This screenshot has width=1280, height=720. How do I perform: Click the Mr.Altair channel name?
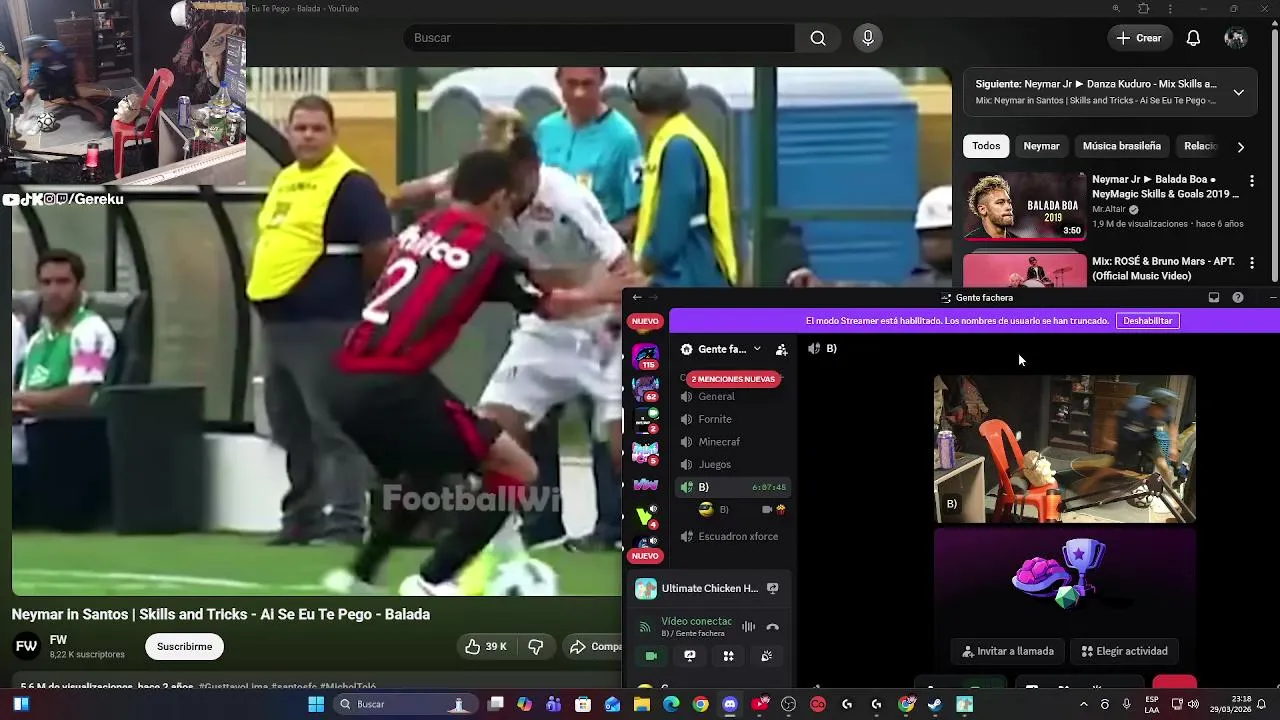click(1108, 210)
